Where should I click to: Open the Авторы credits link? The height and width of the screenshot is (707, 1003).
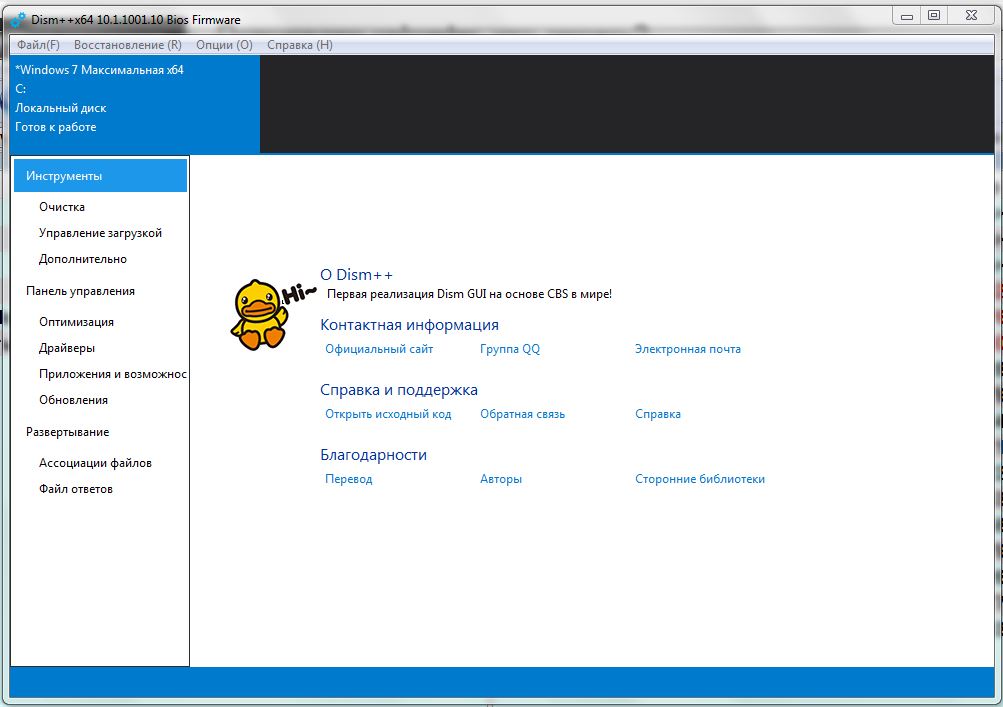pos(501,479)
